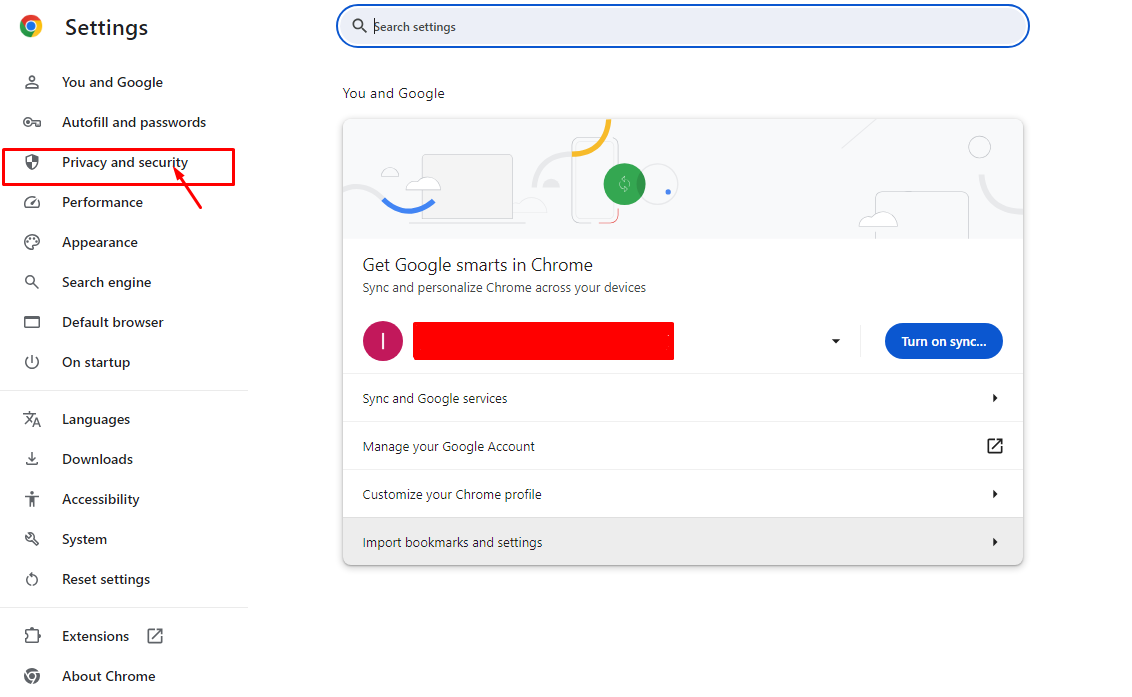Click the download arrow icon for Downloads
The height and width of the screenshot is (697, 1132).
[32, 459]
